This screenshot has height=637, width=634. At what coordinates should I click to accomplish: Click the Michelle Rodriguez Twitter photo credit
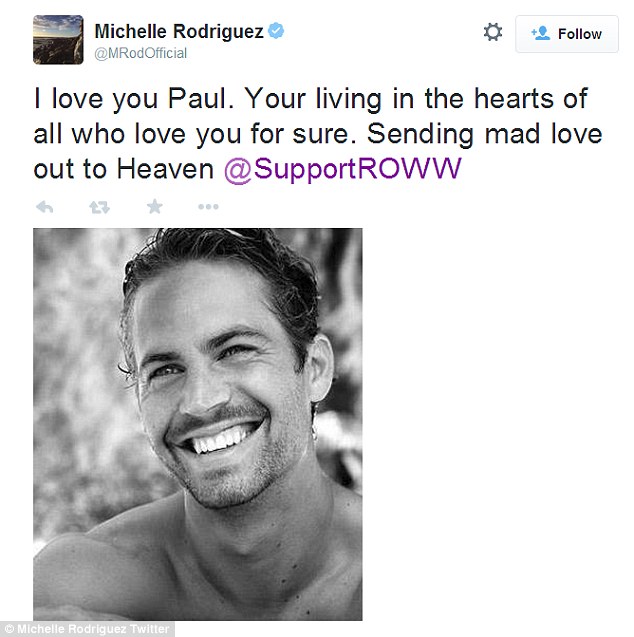[87, 629]
